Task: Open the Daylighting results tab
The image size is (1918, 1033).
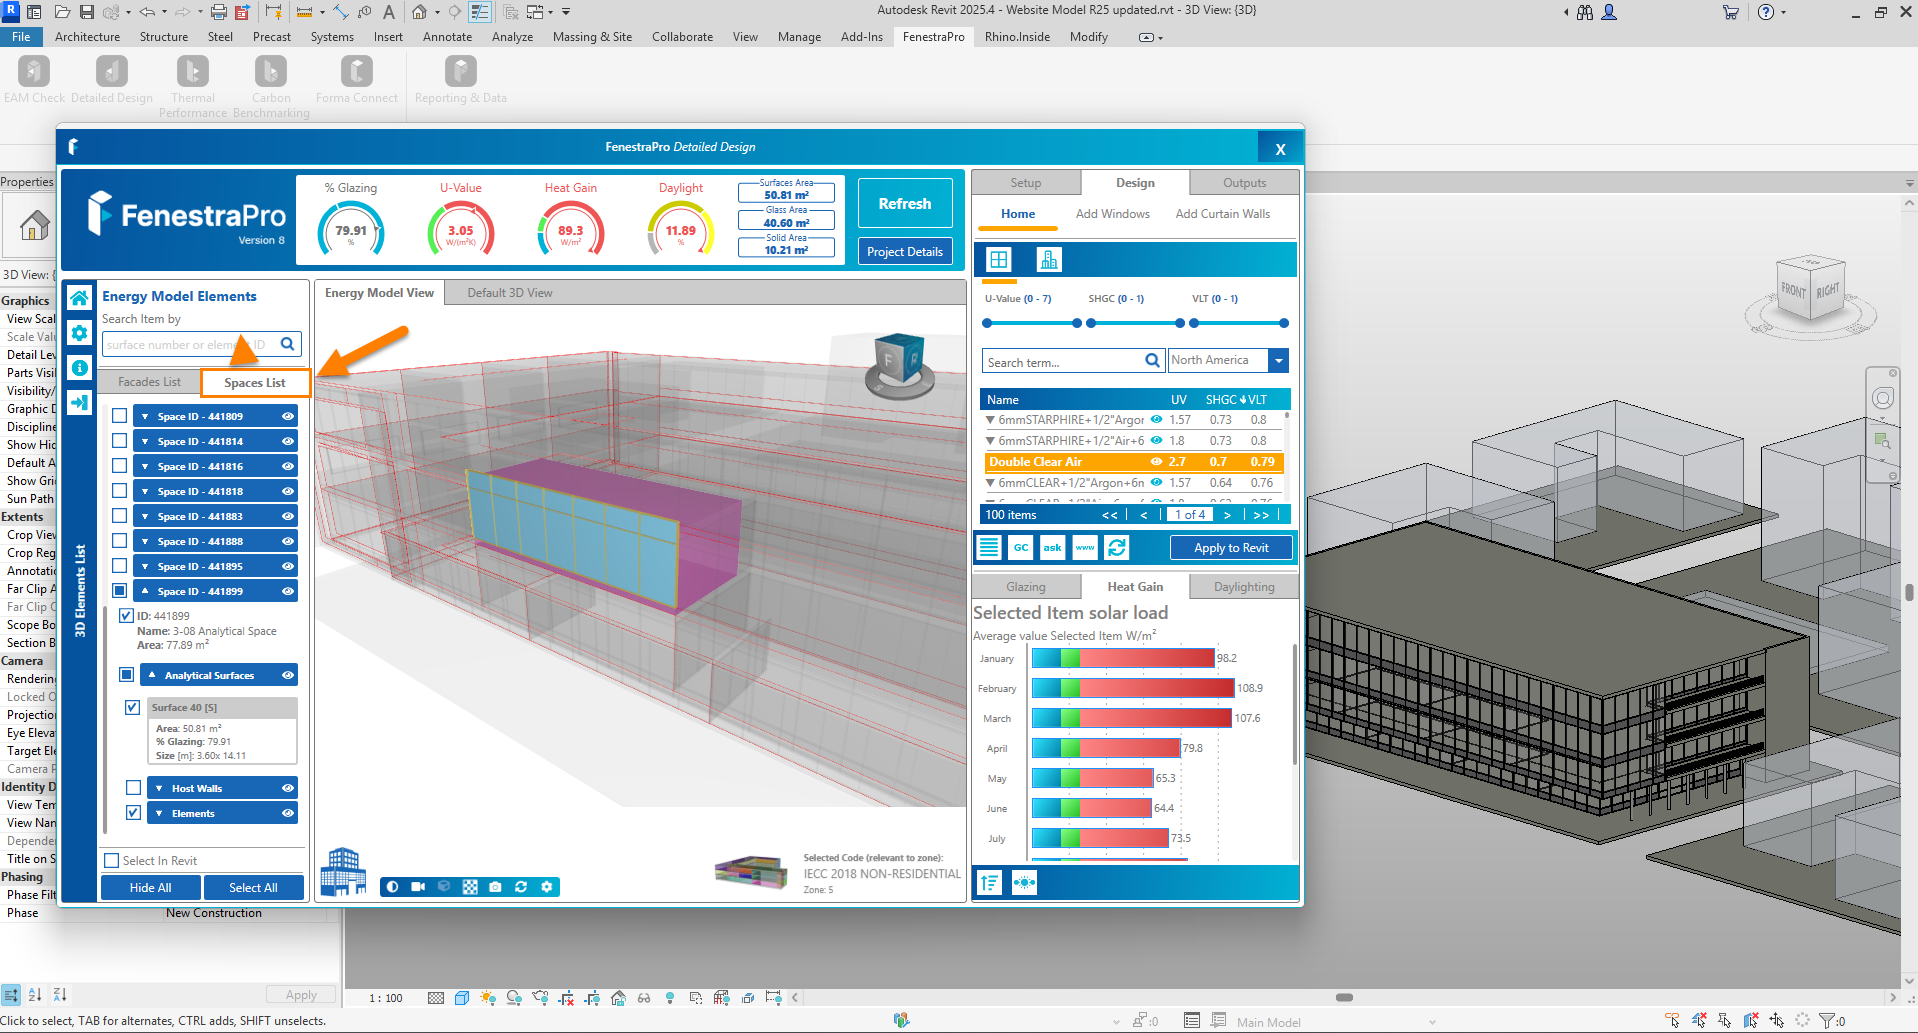Action: (1244, 586)
